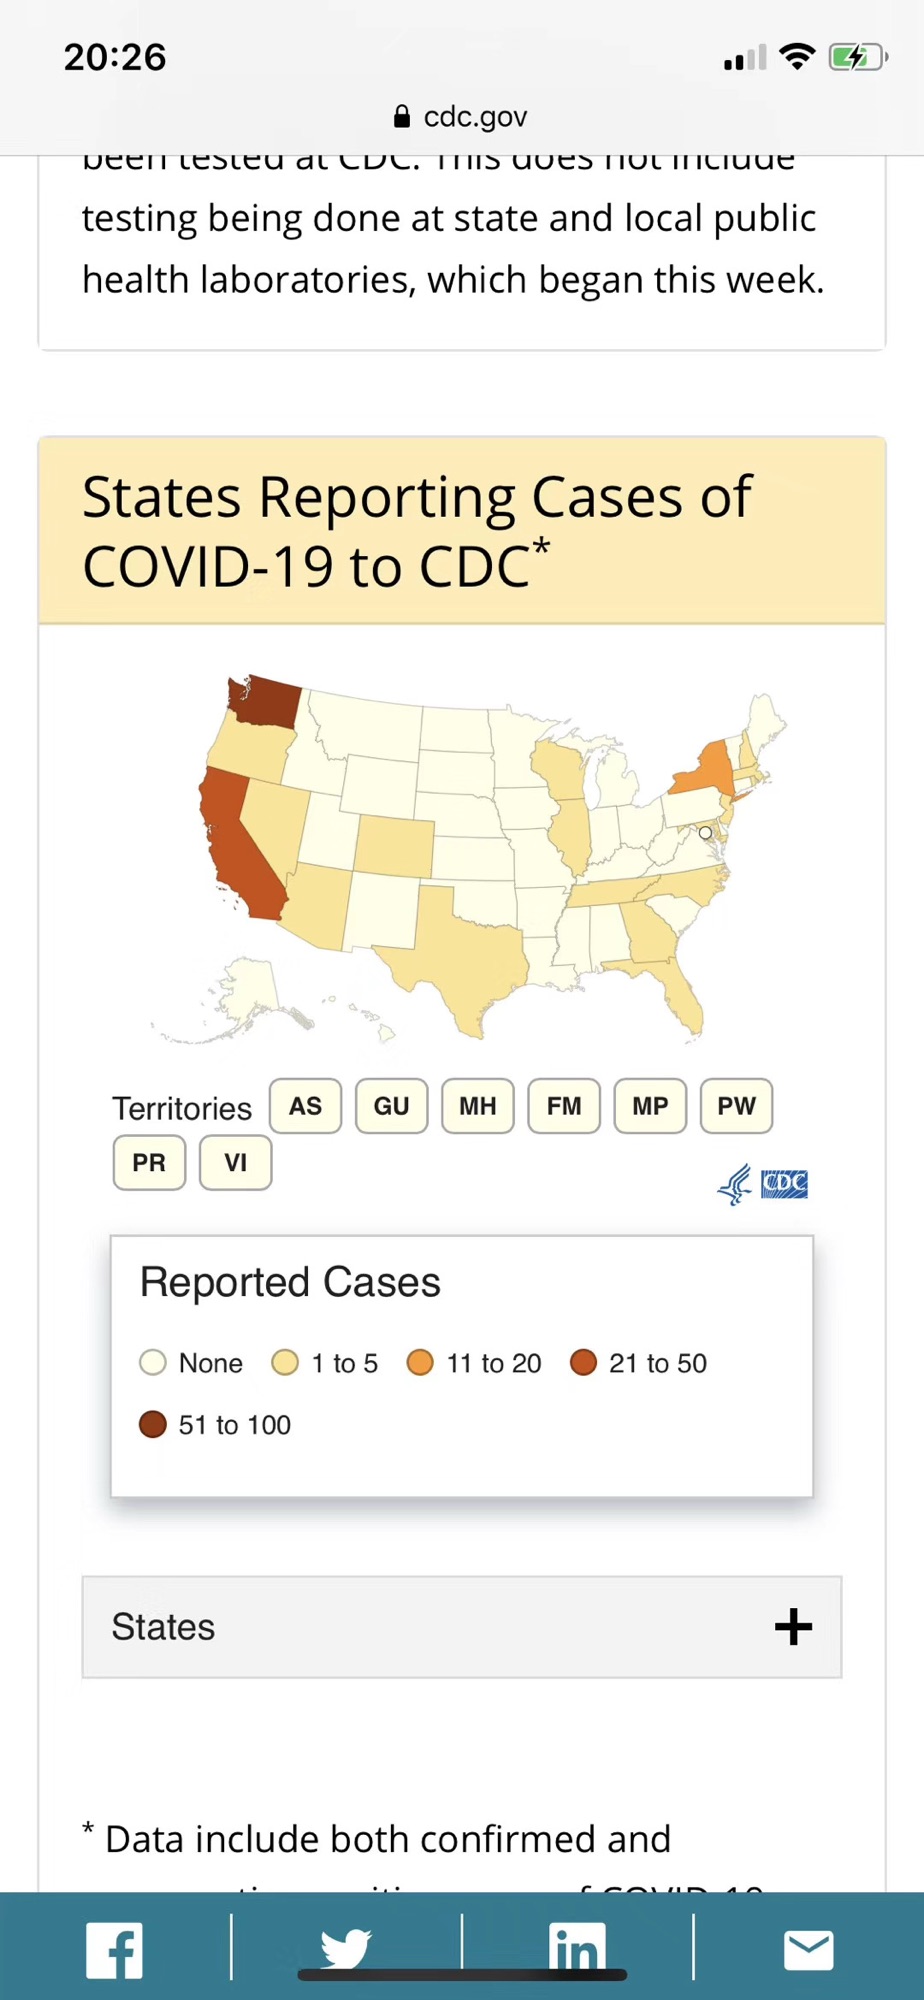Screen dimensions: 924x2000
Task: Tap the 51 to 100 legend swatch
Action: point(153,1425)
